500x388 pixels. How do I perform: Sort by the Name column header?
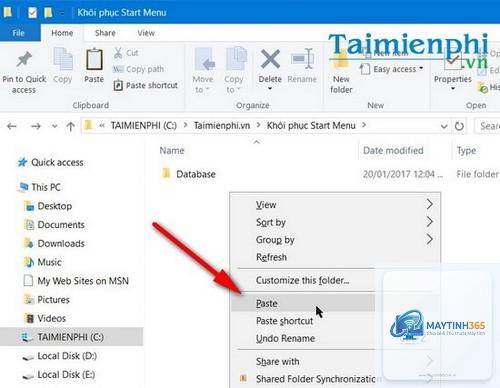(x=172, y=150)
